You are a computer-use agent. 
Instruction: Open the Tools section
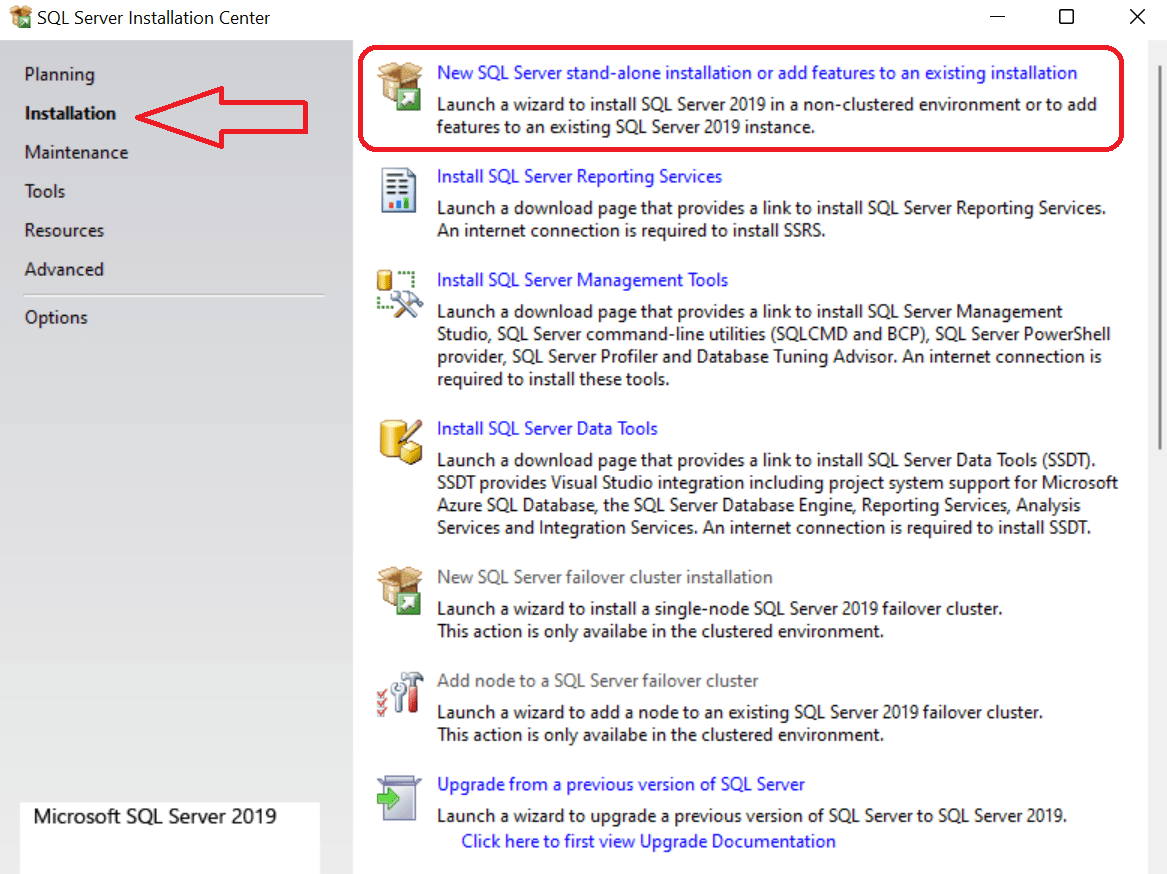[x=45, y=191]
